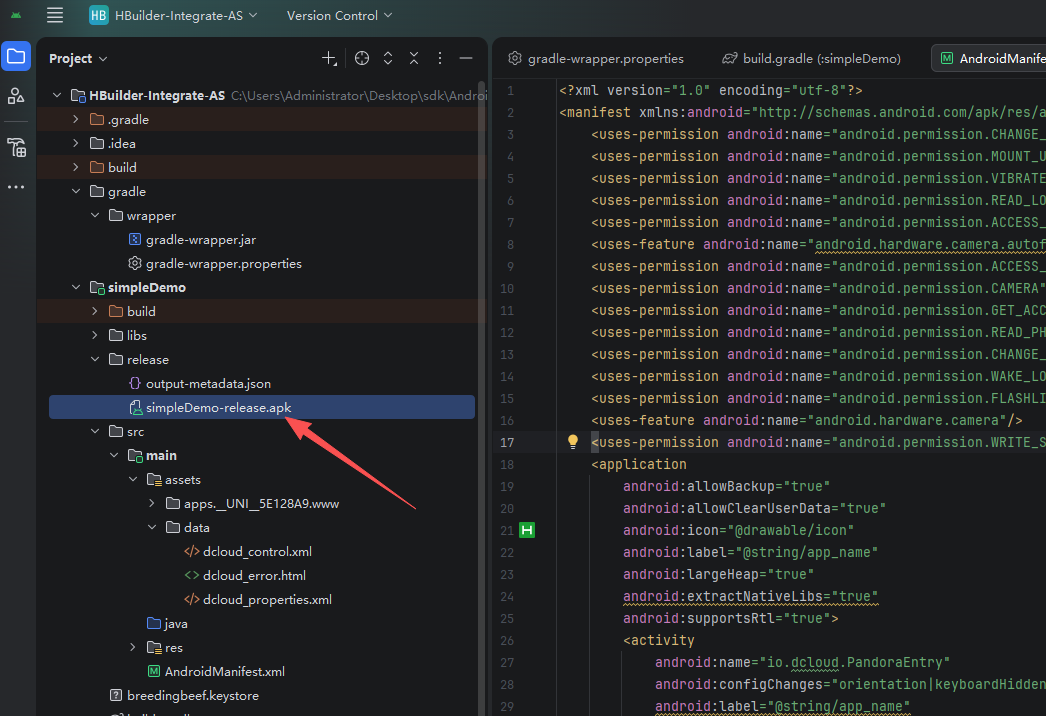Open Version Control dropdown
The image size is (1046, 716).
coord(339,15)
